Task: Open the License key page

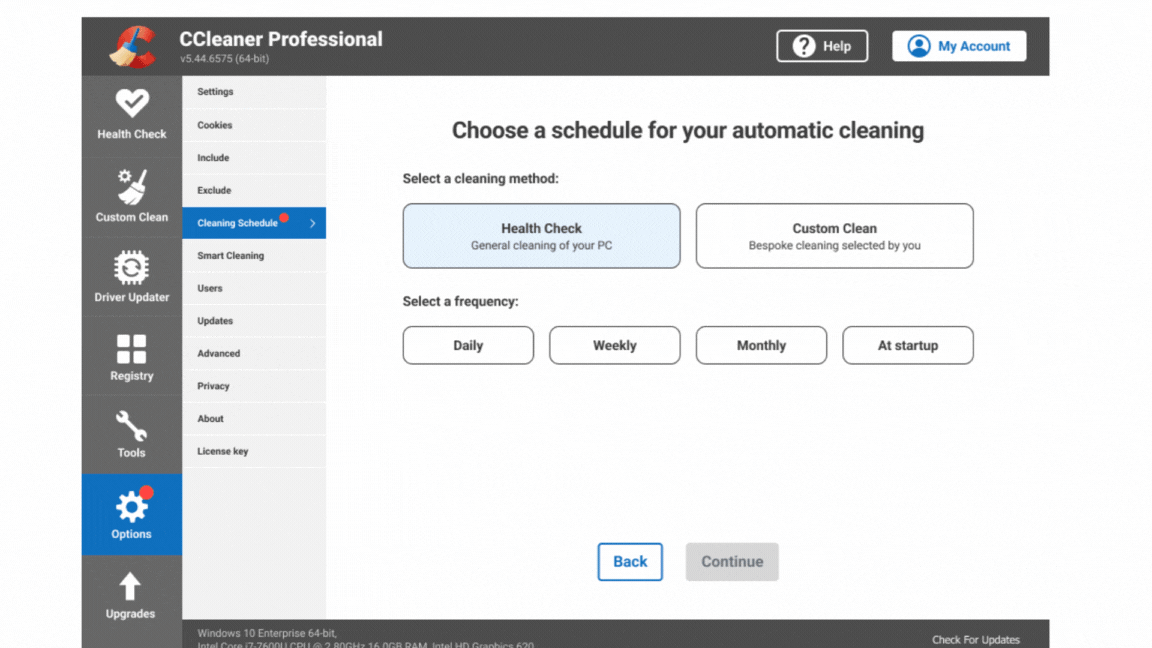Action: coord(254,451)
